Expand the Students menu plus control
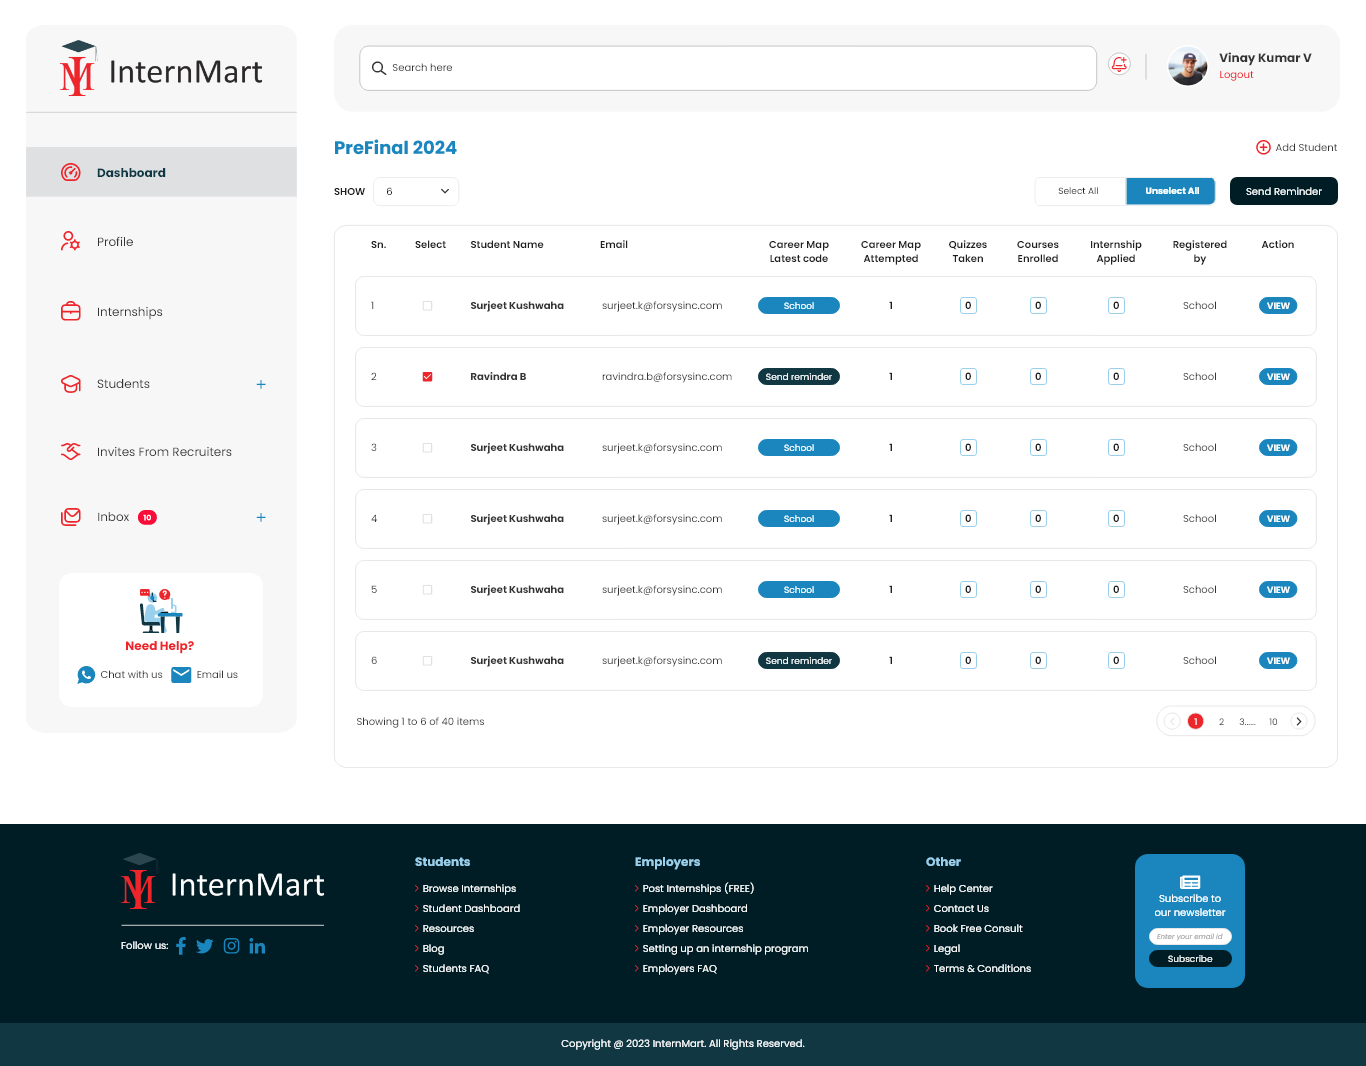Image resolution: width=1366 pixels, height=1066 pixels. [261, 383]
